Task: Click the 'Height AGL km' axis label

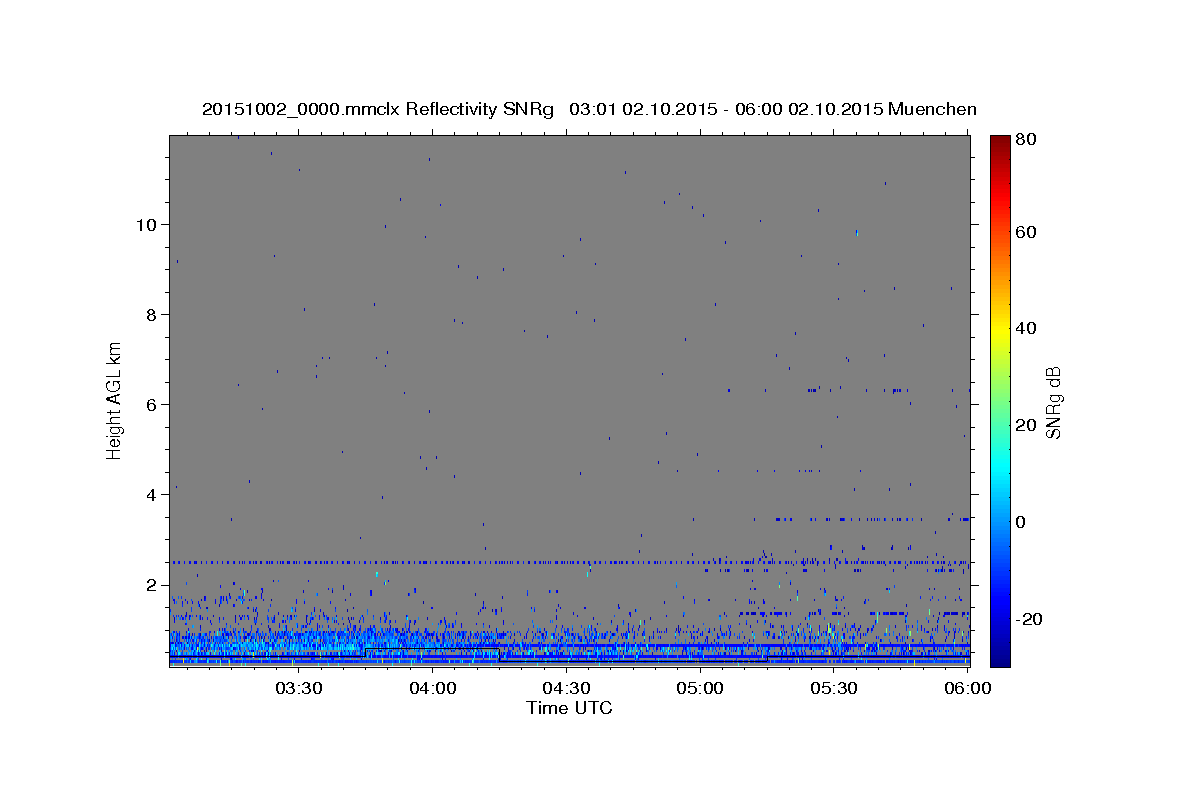Action: [x=115, y=400]
